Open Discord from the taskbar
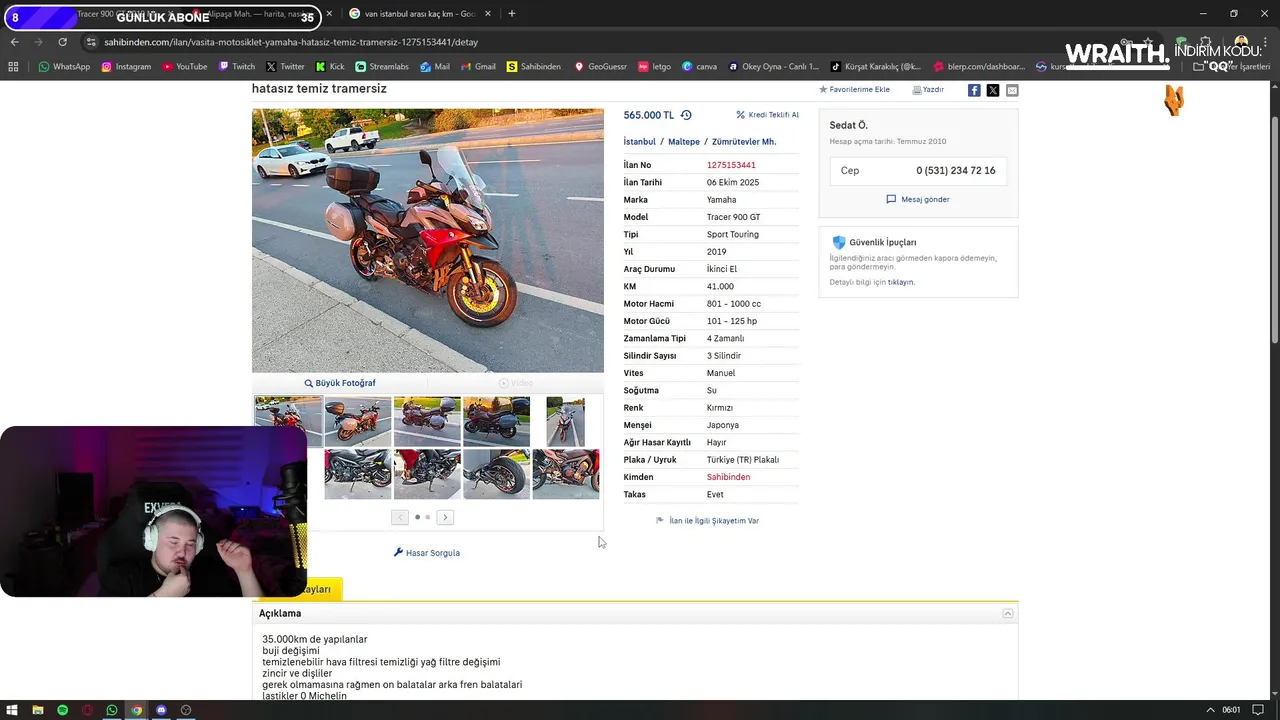 pyautogui.click(x=161, y=710)
